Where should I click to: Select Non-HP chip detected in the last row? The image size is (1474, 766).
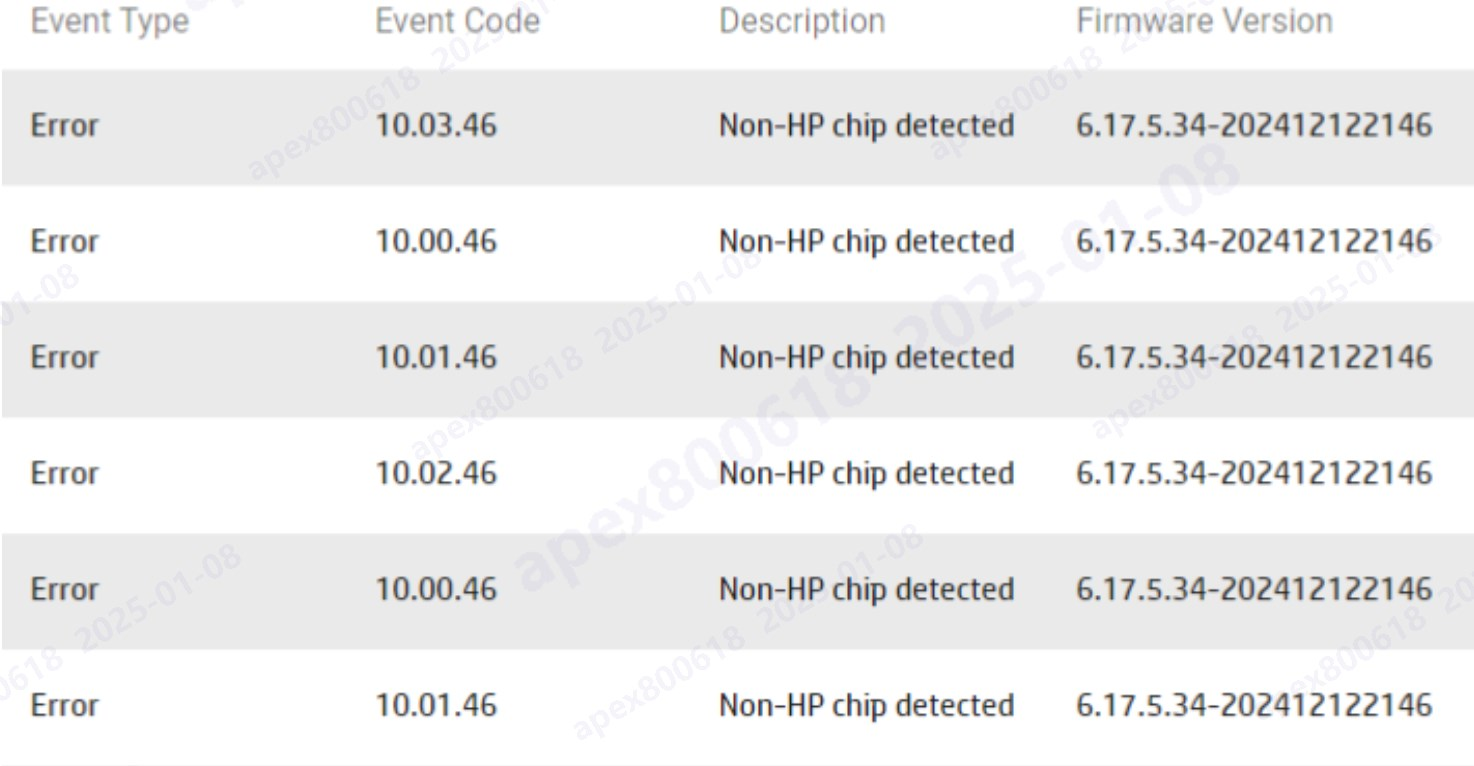click(x=866, y=705)
